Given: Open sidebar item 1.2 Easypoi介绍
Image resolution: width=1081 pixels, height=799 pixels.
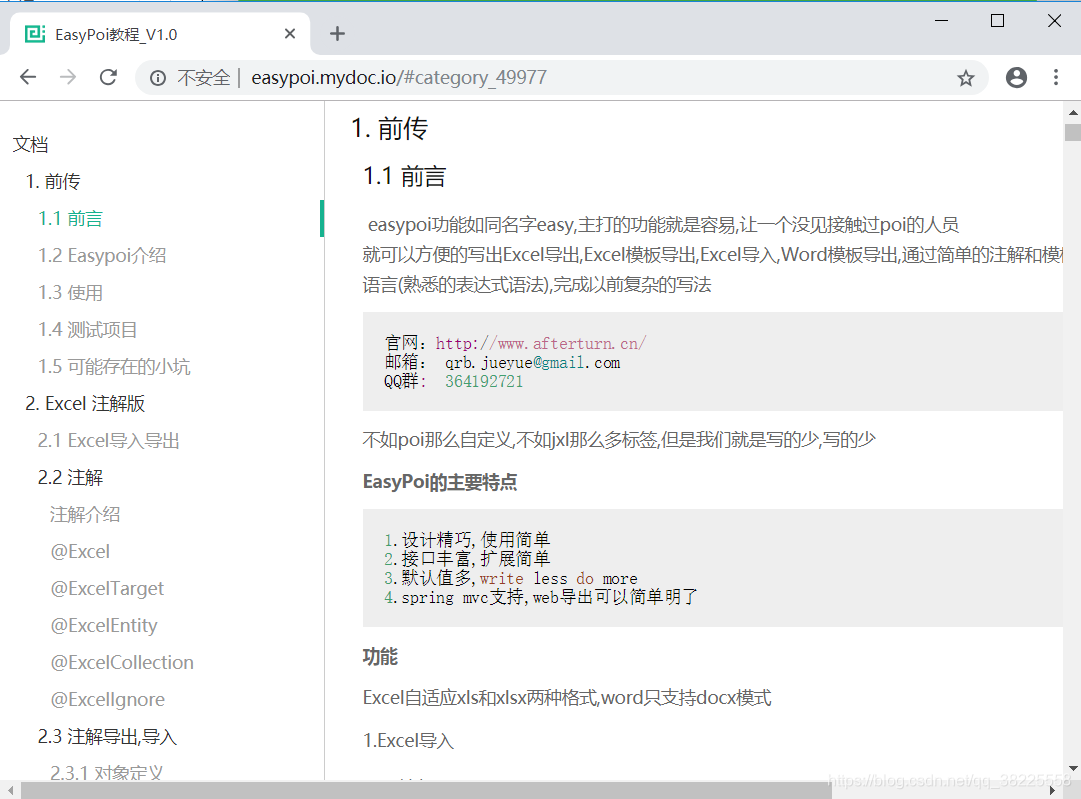Looking at the screenshot, I should (102, 256).
